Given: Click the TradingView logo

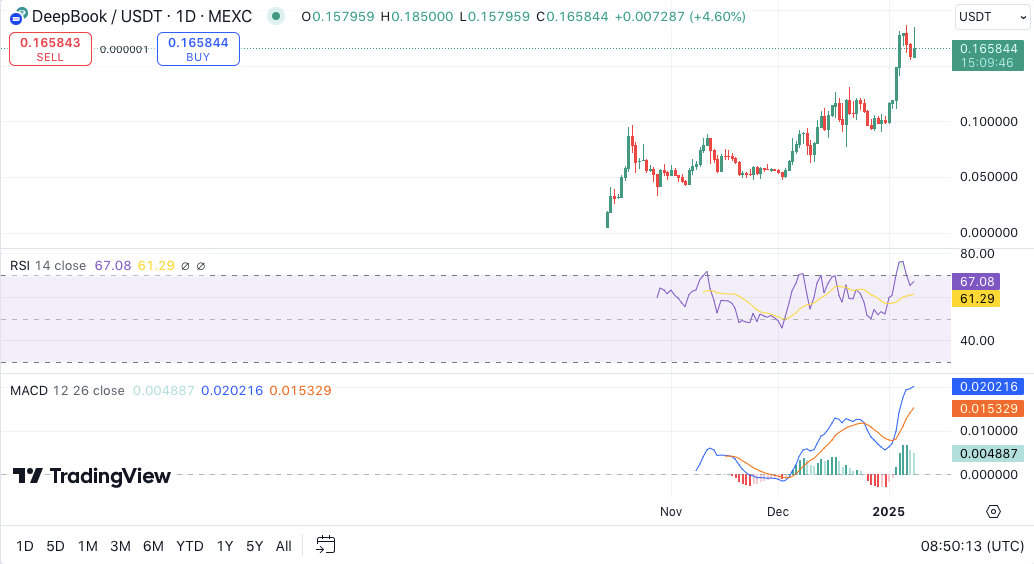Looking at the screenshot, I should [92, 476].
